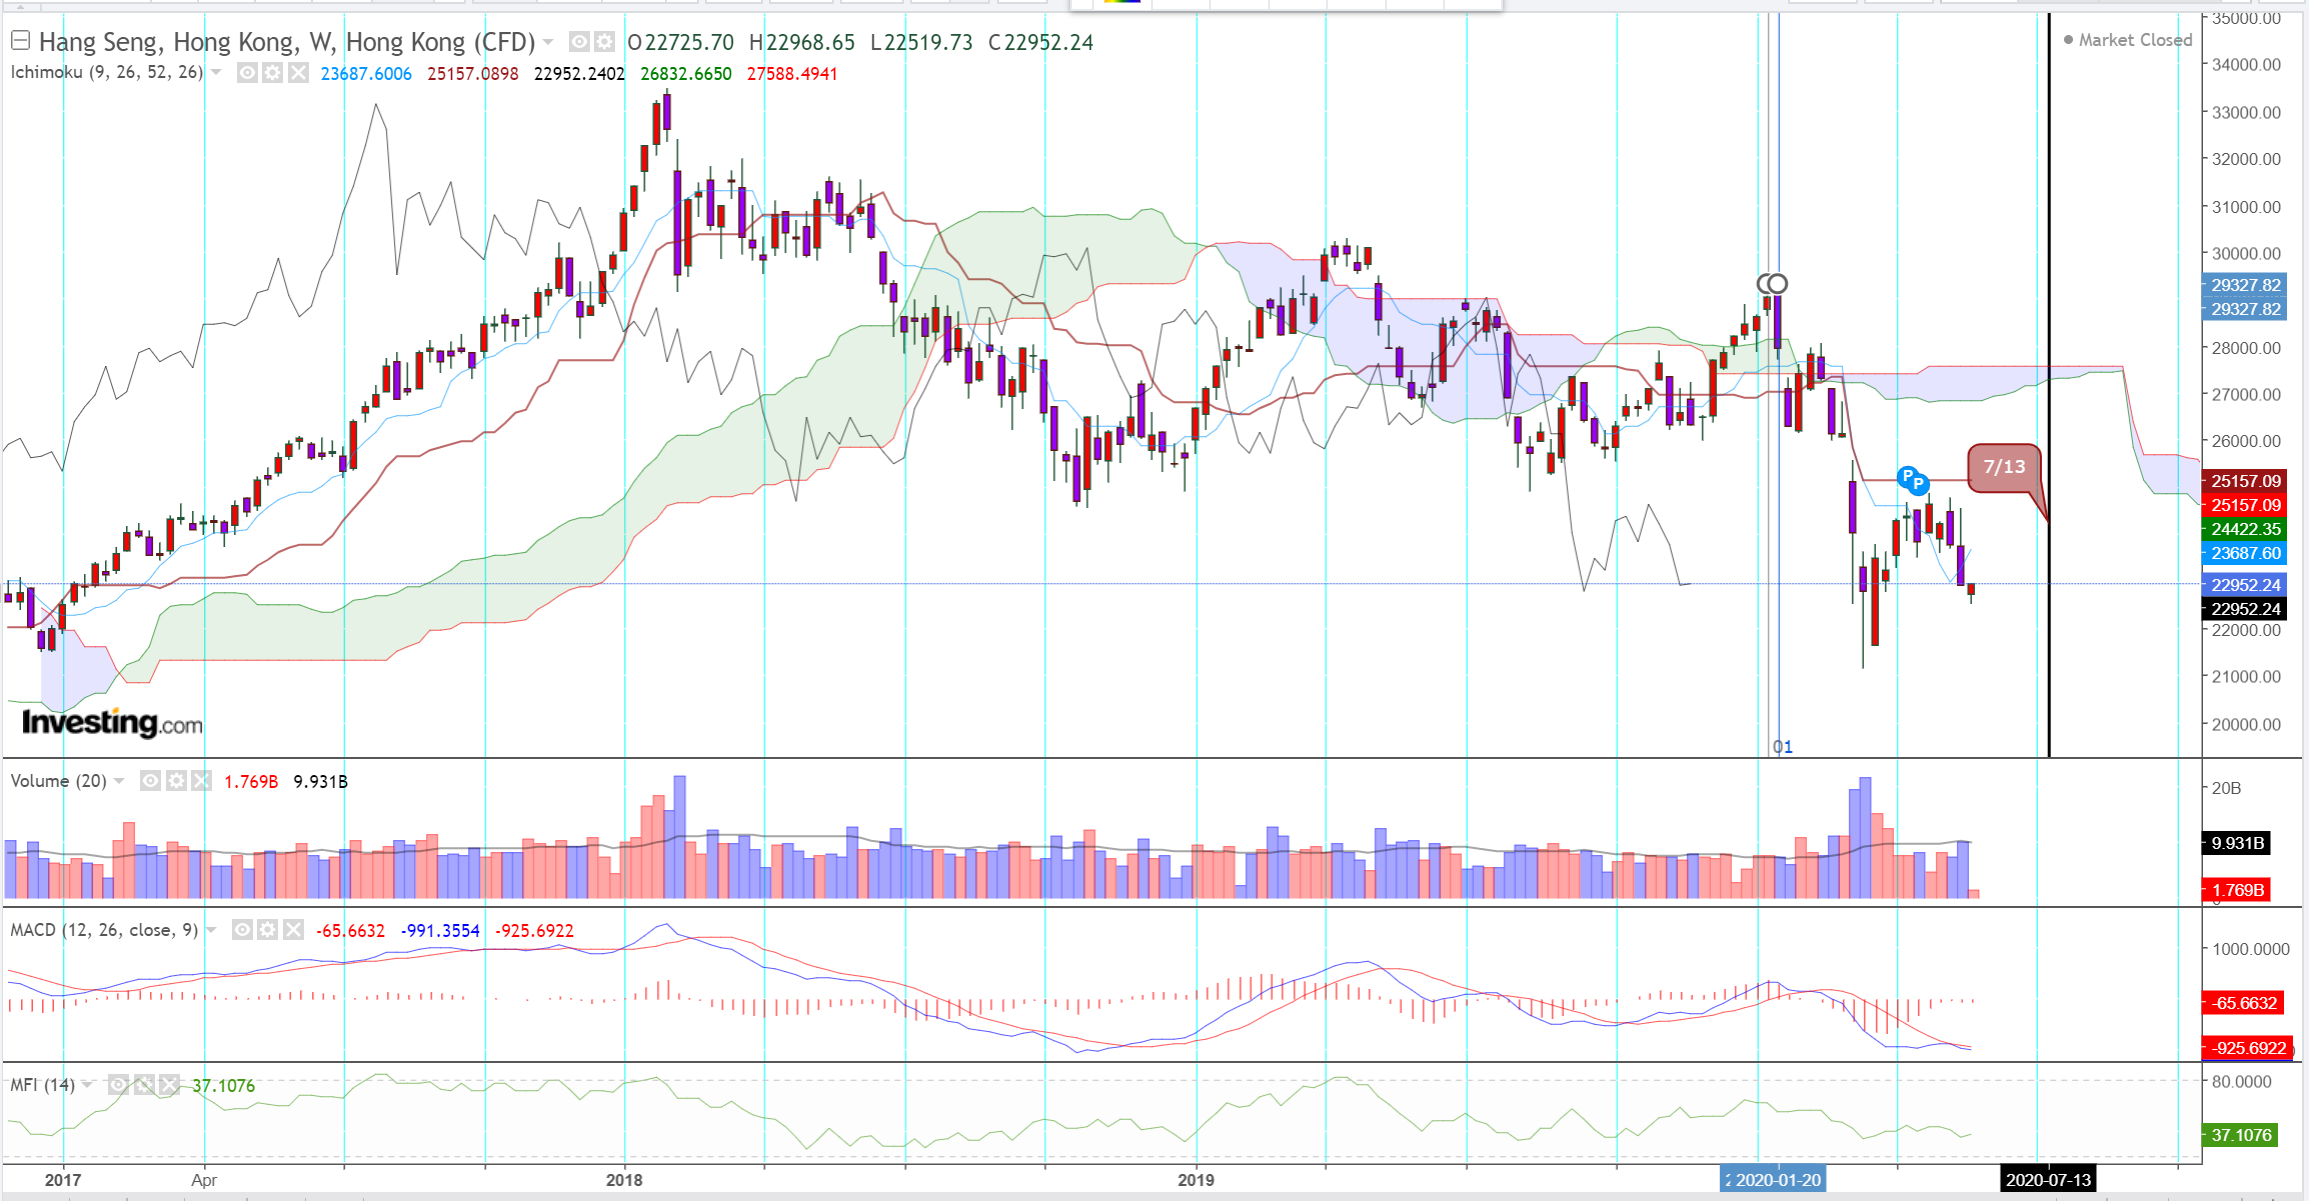Open MFI indicator settings gear
The width and height of the screenshot is (2309, 1201).
[x=144, y=1085]
